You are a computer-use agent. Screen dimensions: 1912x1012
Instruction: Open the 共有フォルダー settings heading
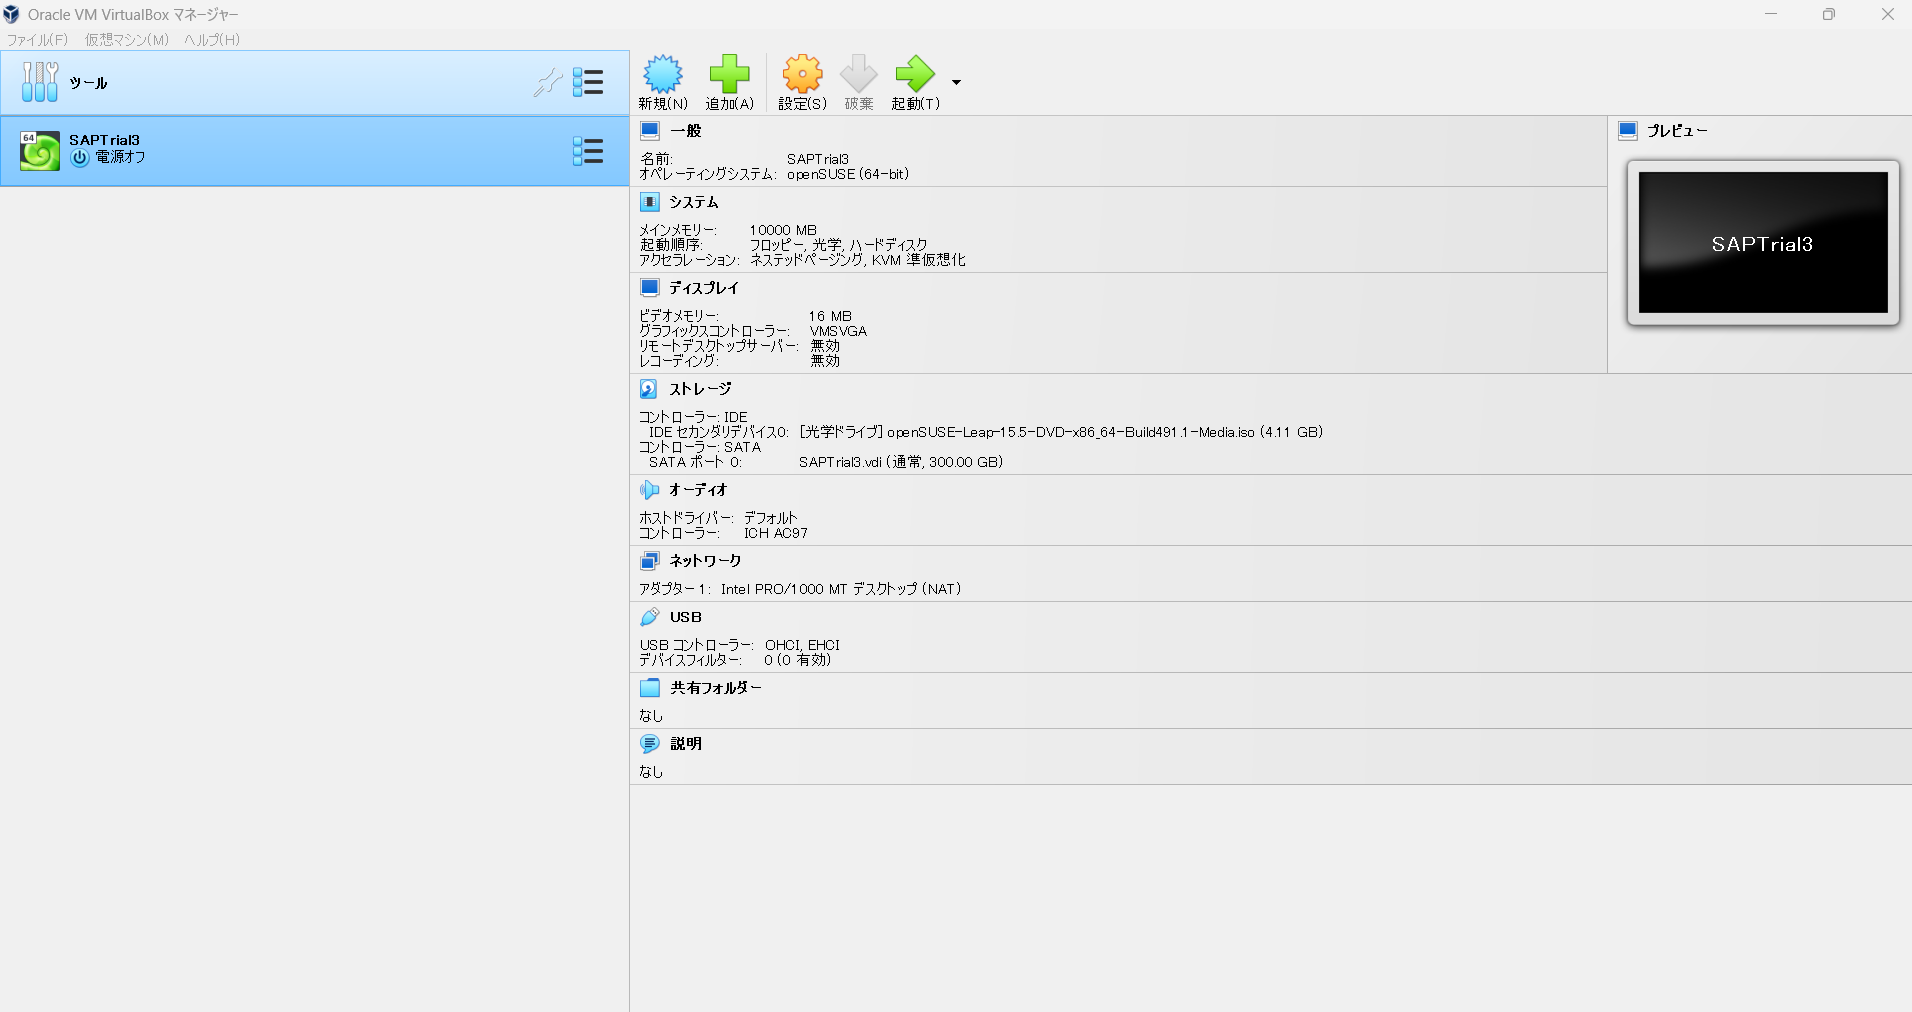716,688
